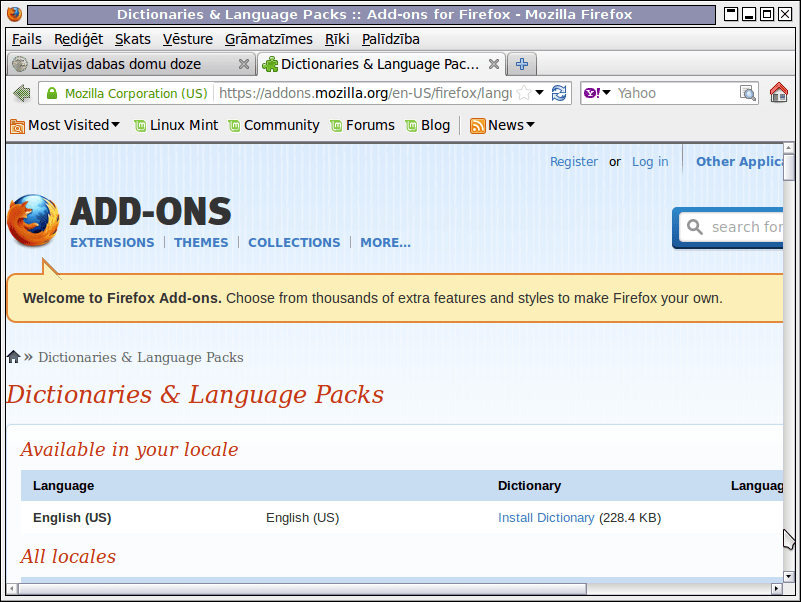The width and height of the screenshot is (801, 602).
Task: Click the magnifier search button in Yahoo box
Action: coord(748,93)
